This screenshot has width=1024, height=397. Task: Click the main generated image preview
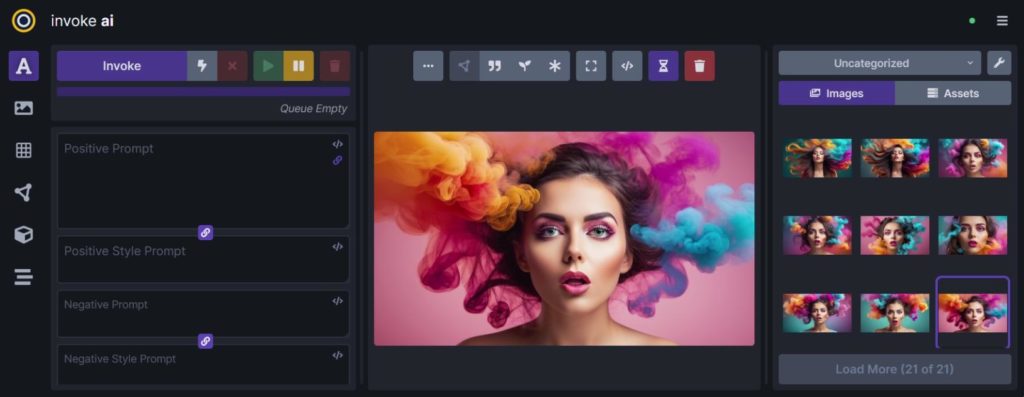coord(564,239)
